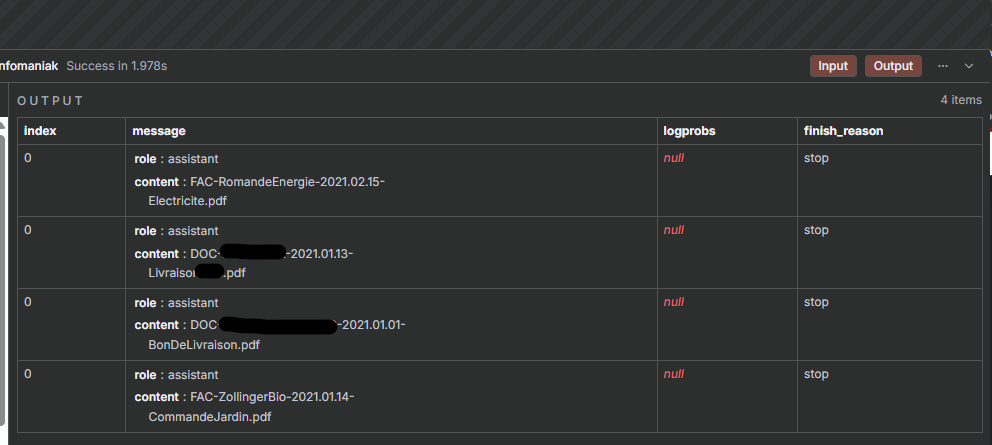Image resolution: width=992 pixels, height=445 pixels.
Task: Open the three-dots more options menu
Action: tap(942, 66)
